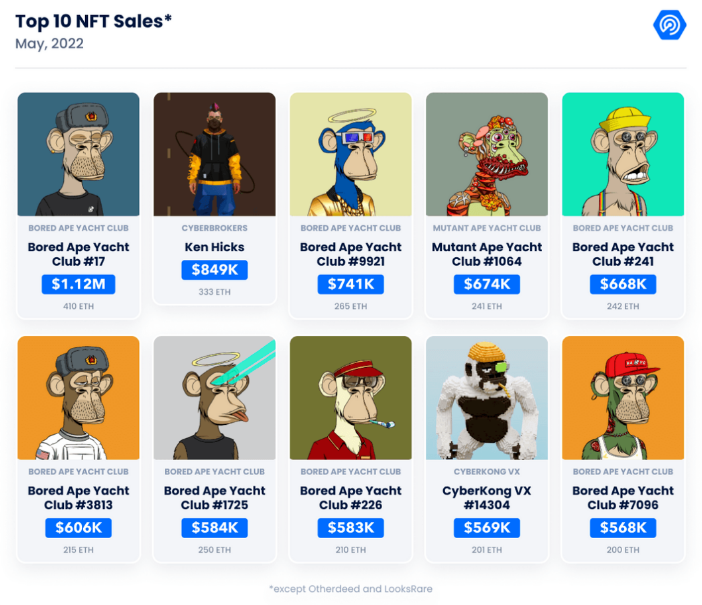This screenshot has height=605, width=702.
Task: Click the CYBERBROKERS collection label
Action: 214,228
